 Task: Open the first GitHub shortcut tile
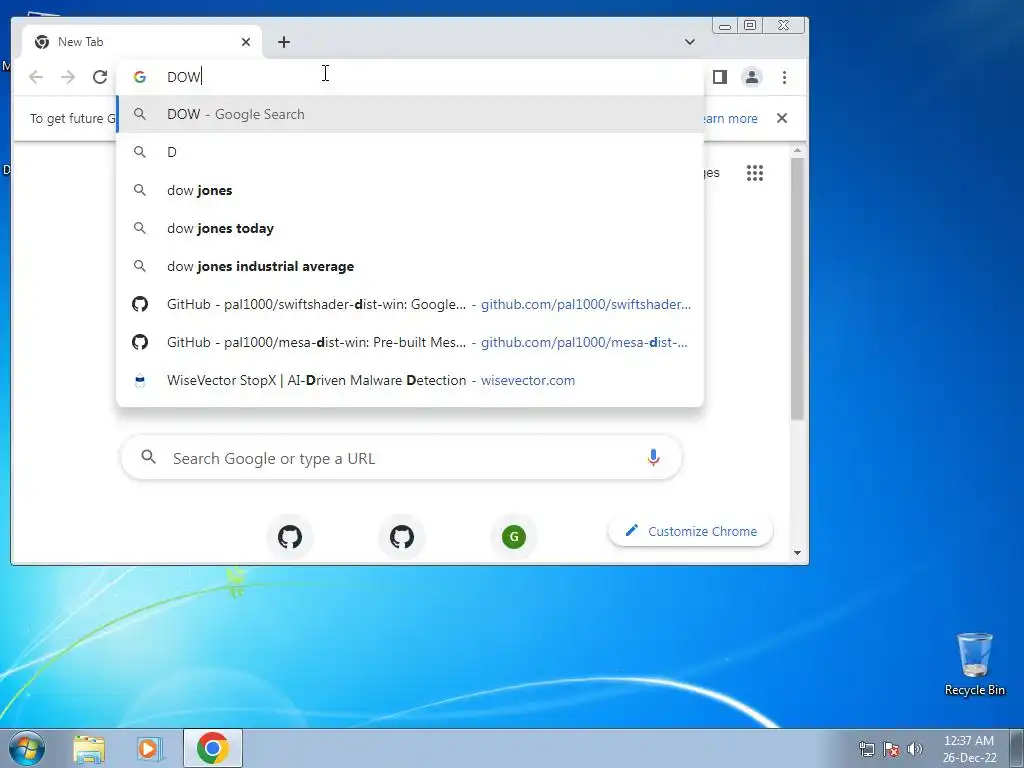(290, 537)
